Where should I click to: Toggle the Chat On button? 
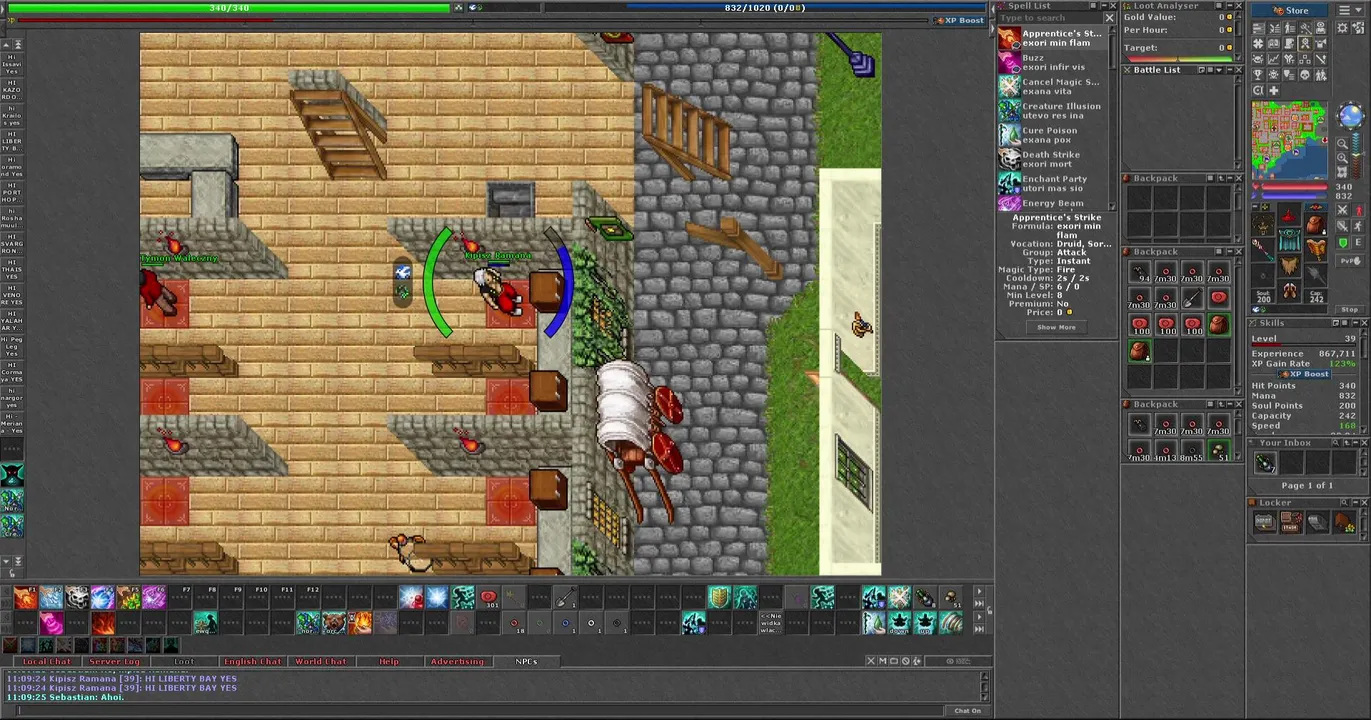[x=967, y=710]
